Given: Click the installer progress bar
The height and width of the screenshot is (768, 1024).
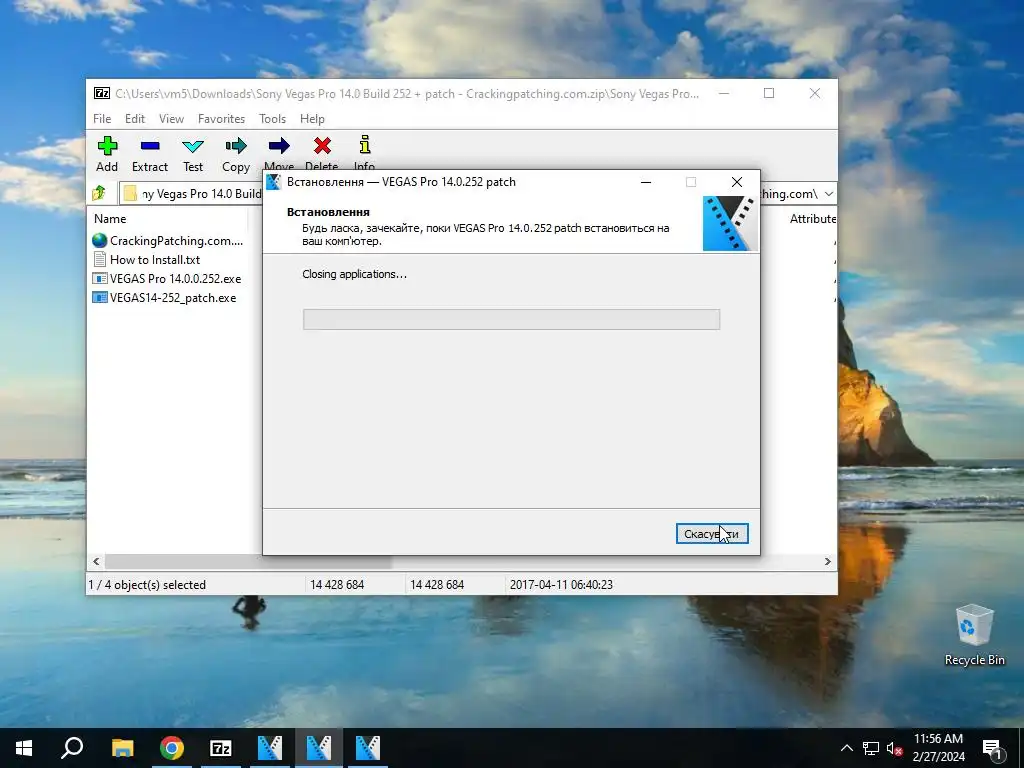Looking at the screenshot, I should (511, 319).
